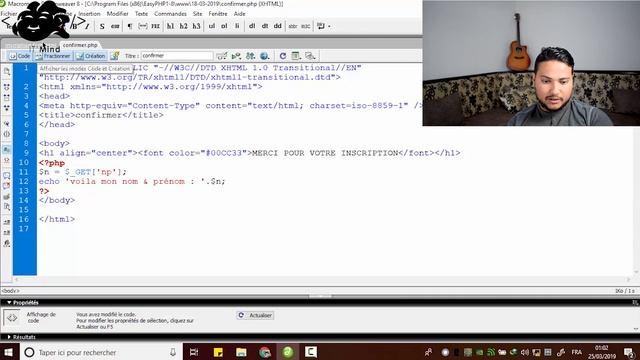The height and width of the screenshot is (360, 640).
Task: Click the indent code icon
Action: point(7,222)
